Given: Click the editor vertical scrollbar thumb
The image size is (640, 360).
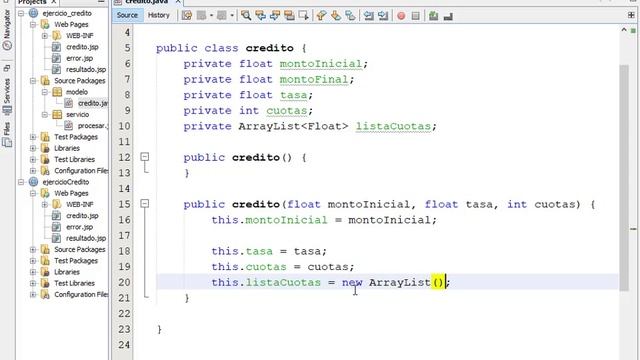Looking at the screenshot, I should [x=624, y=178].
